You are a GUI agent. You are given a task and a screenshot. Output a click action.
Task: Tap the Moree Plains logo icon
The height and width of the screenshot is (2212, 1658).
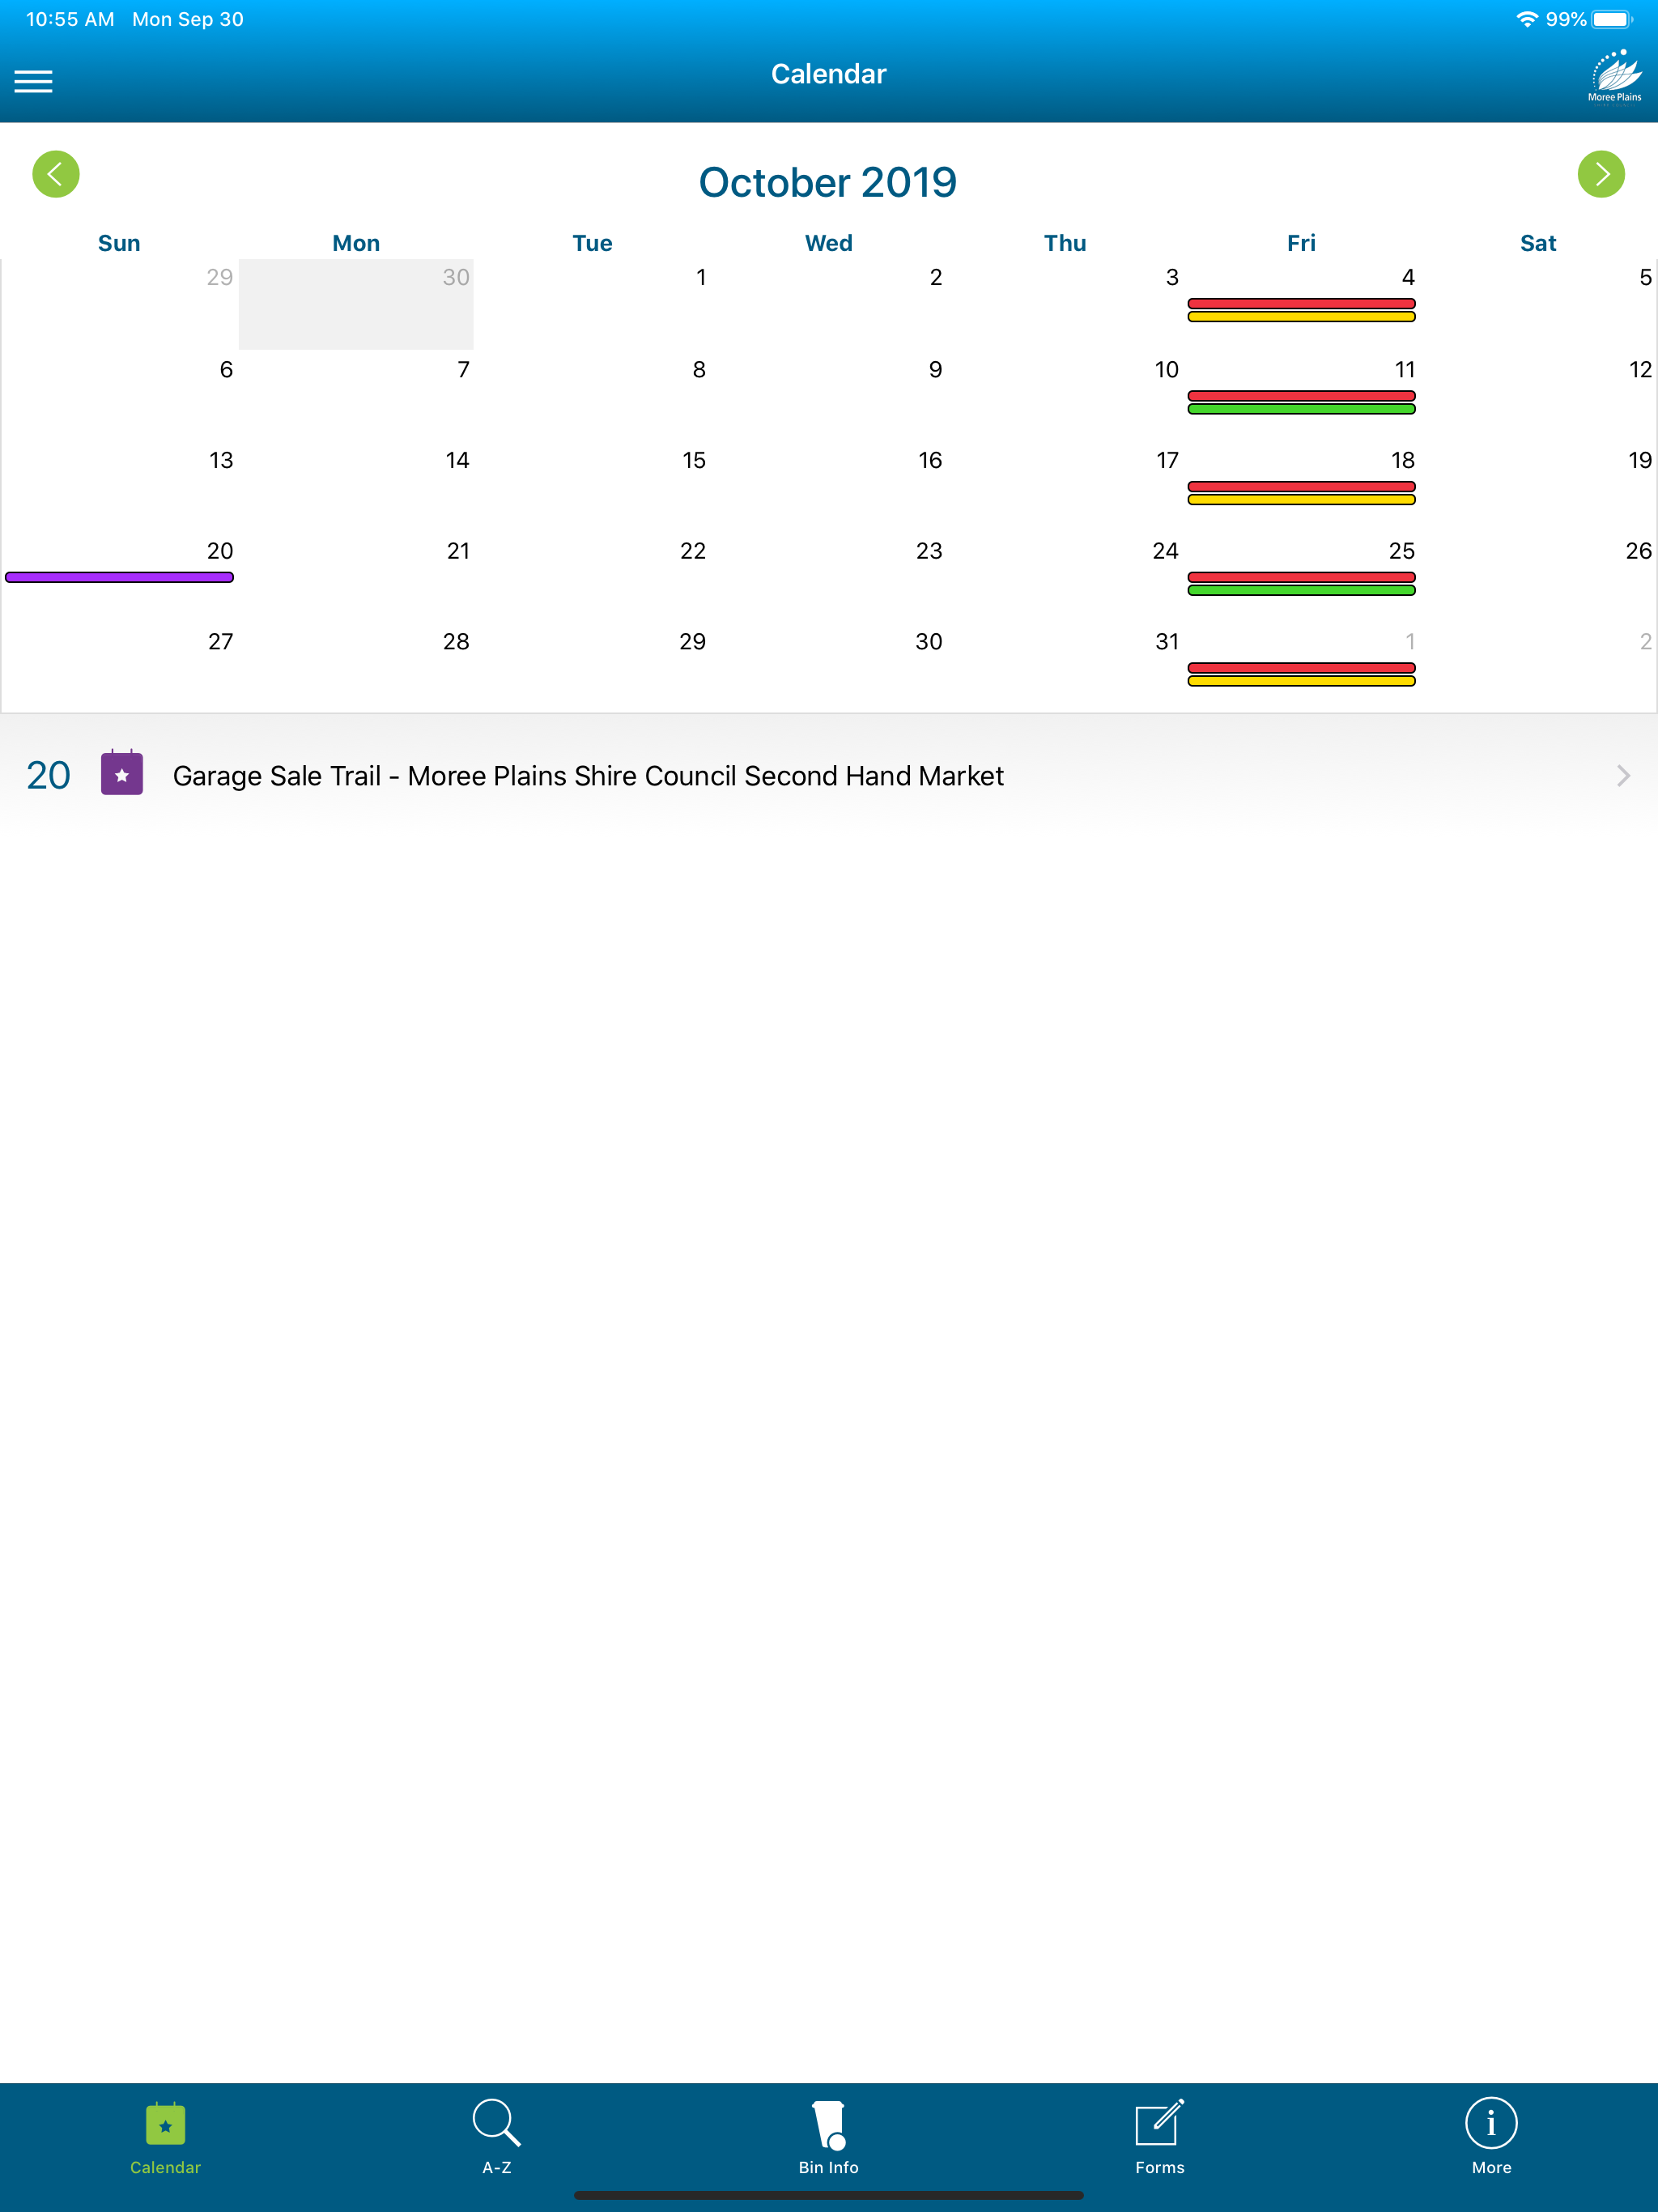1614,76
